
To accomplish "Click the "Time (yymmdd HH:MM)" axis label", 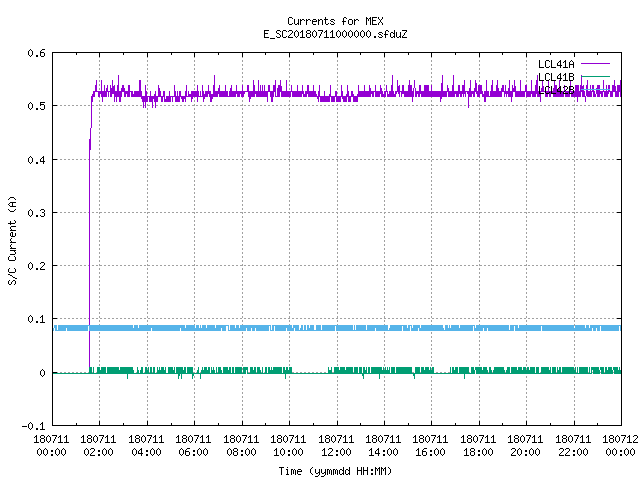I will [x=335, y=471].
